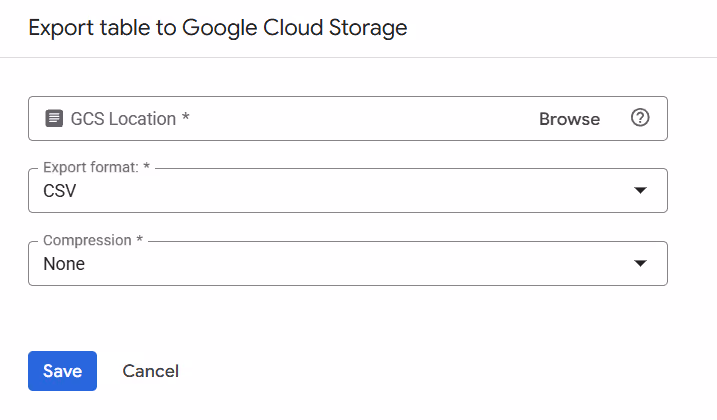Cancel the export dialog

(150, 371)
